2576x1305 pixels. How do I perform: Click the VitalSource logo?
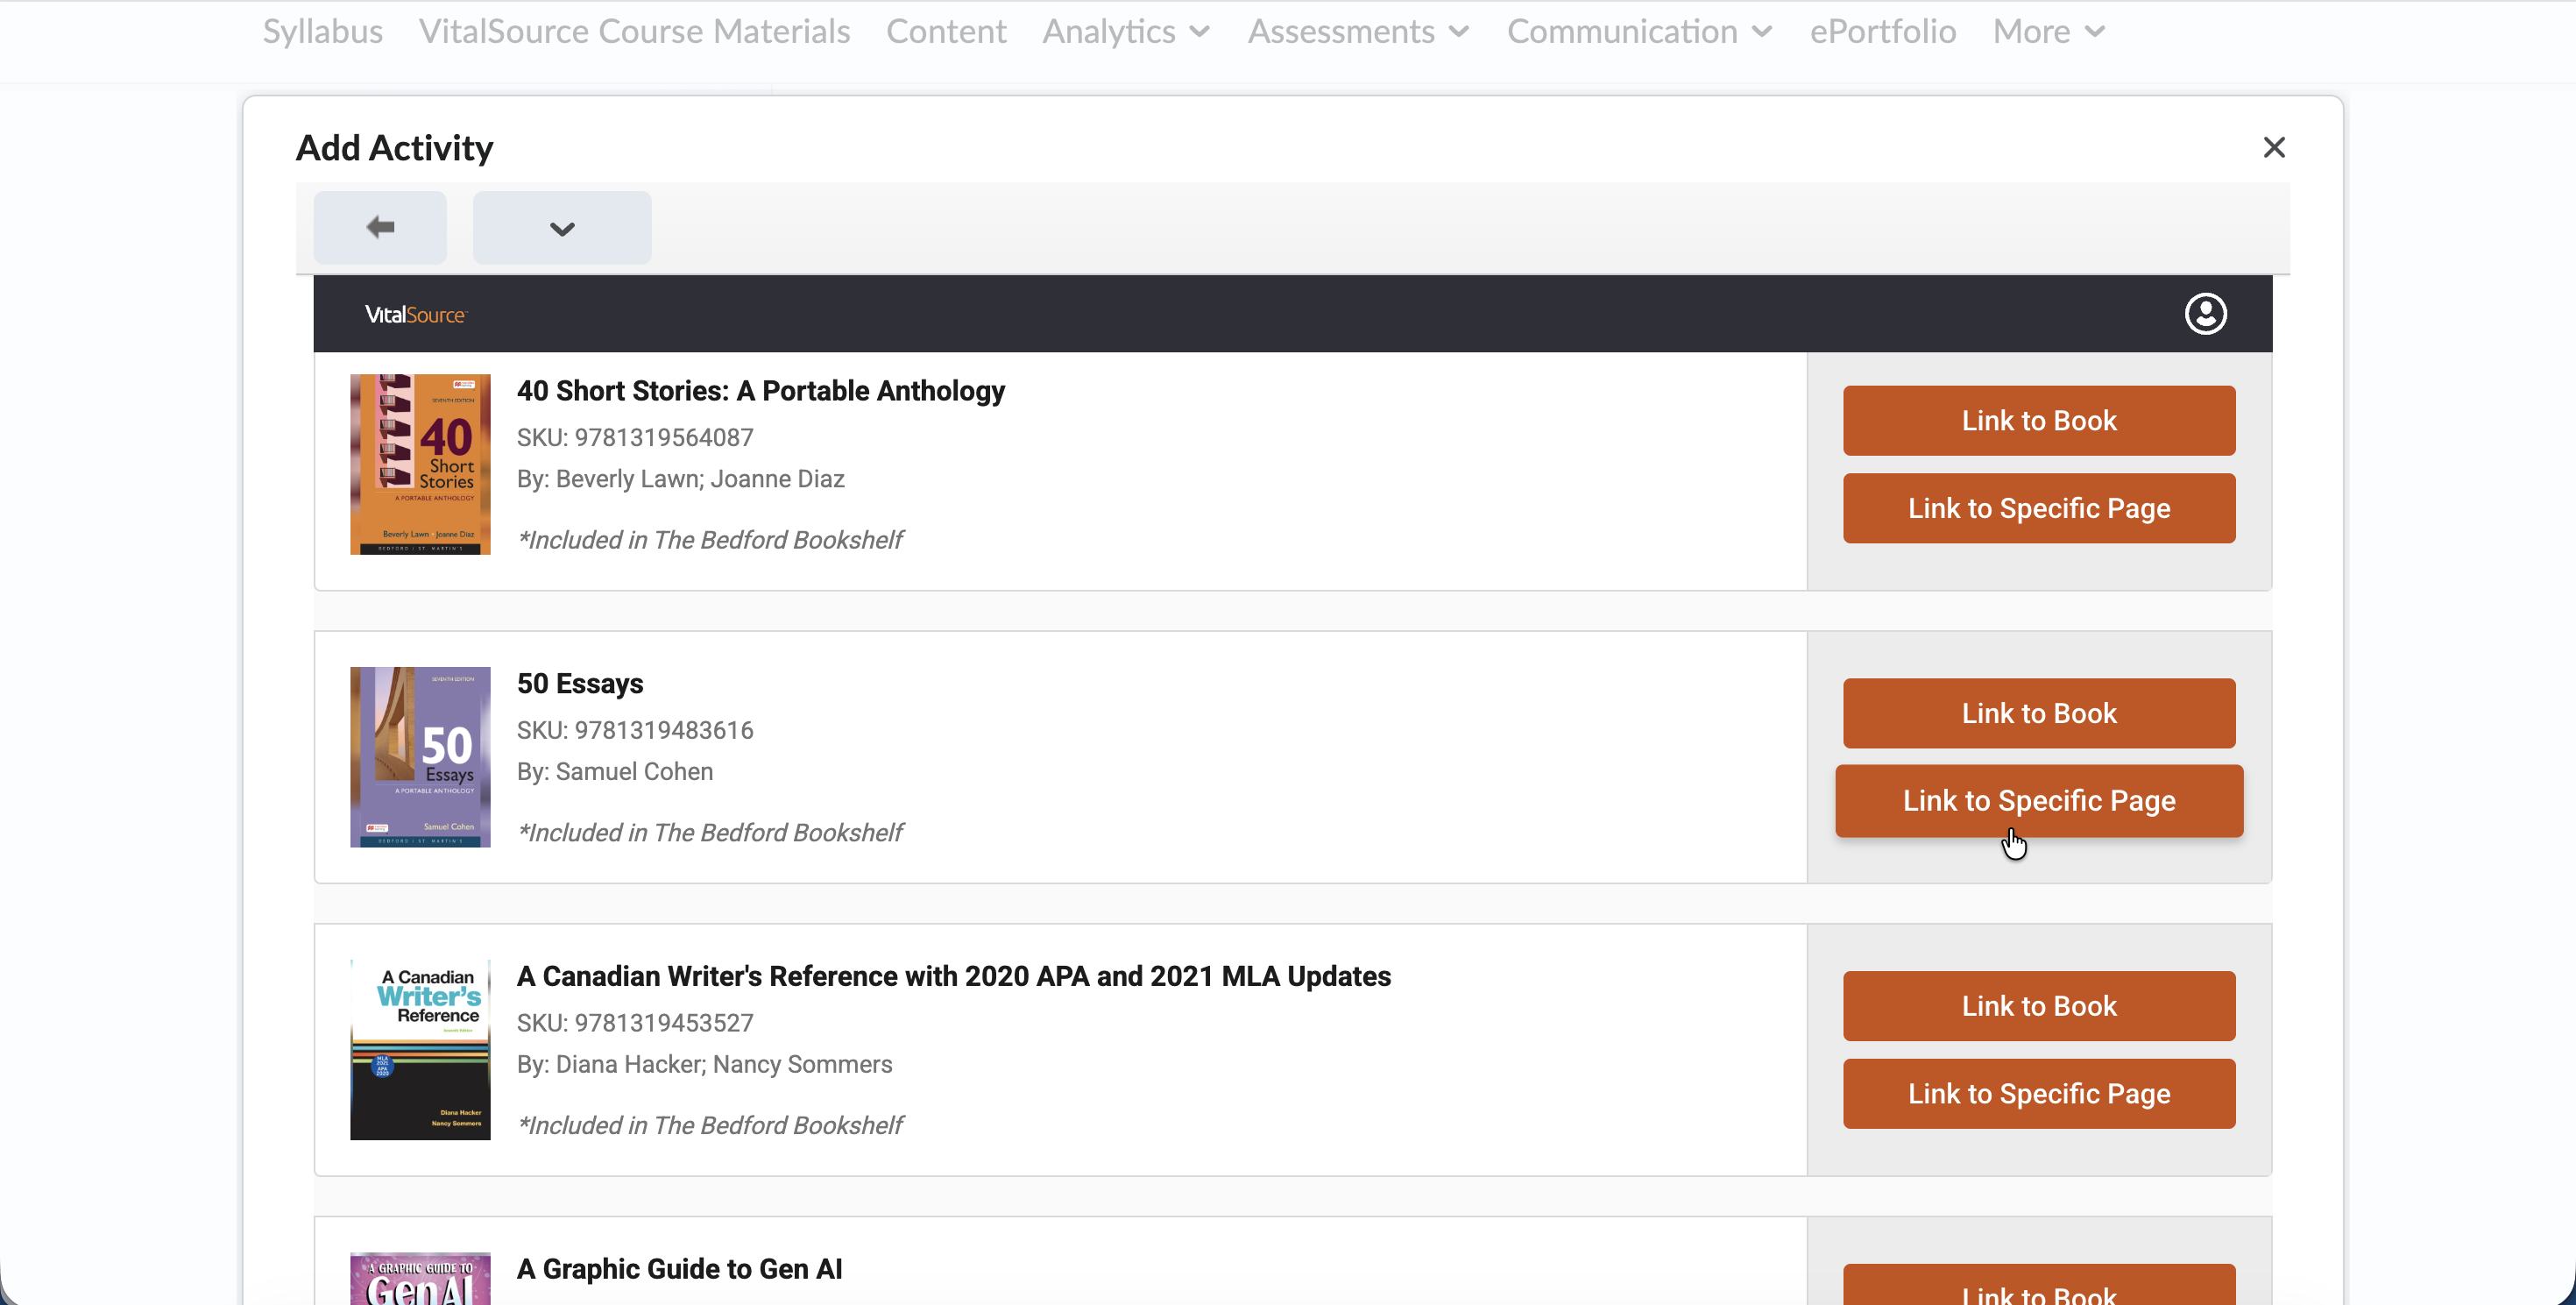pos(415,315)
